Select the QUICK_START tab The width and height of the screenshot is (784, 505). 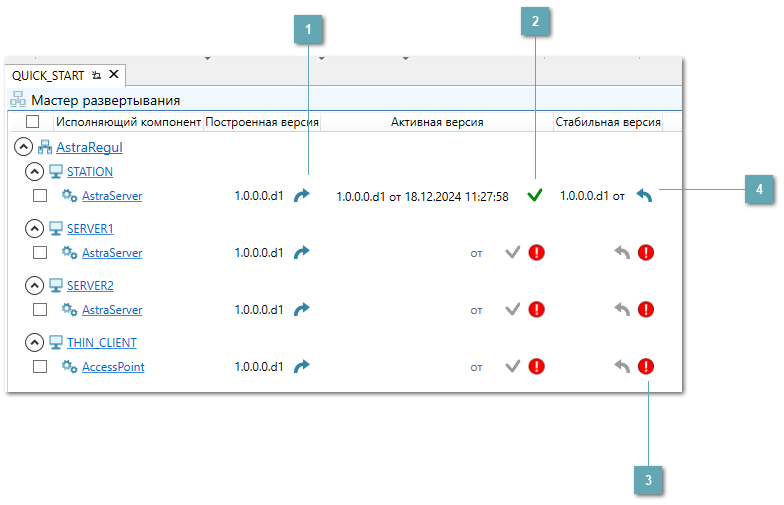pyautogui.click(x=48, y=75)
